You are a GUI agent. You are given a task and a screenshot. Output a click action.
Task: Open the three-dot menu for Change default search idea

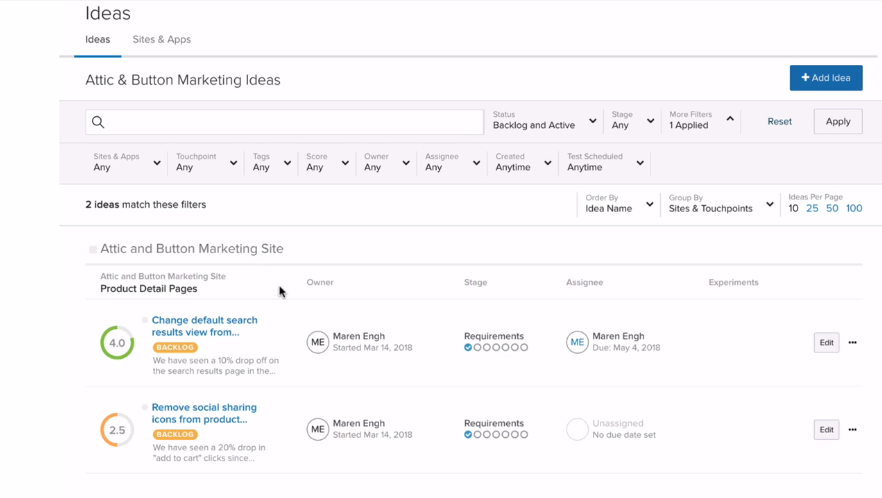852,343
